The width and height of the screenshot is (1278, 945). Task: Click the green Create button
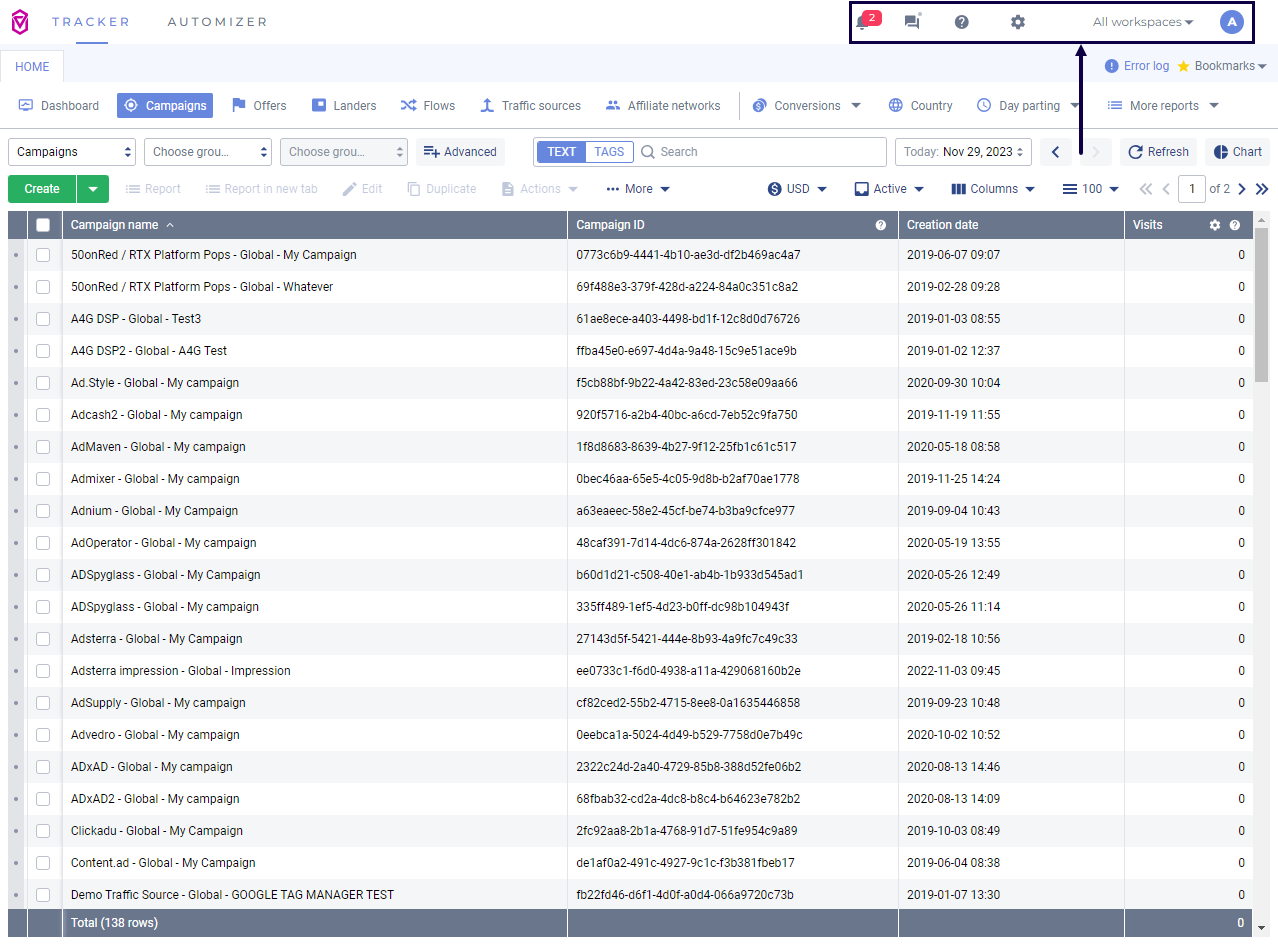pyautogui.click(x=42, y=189)
